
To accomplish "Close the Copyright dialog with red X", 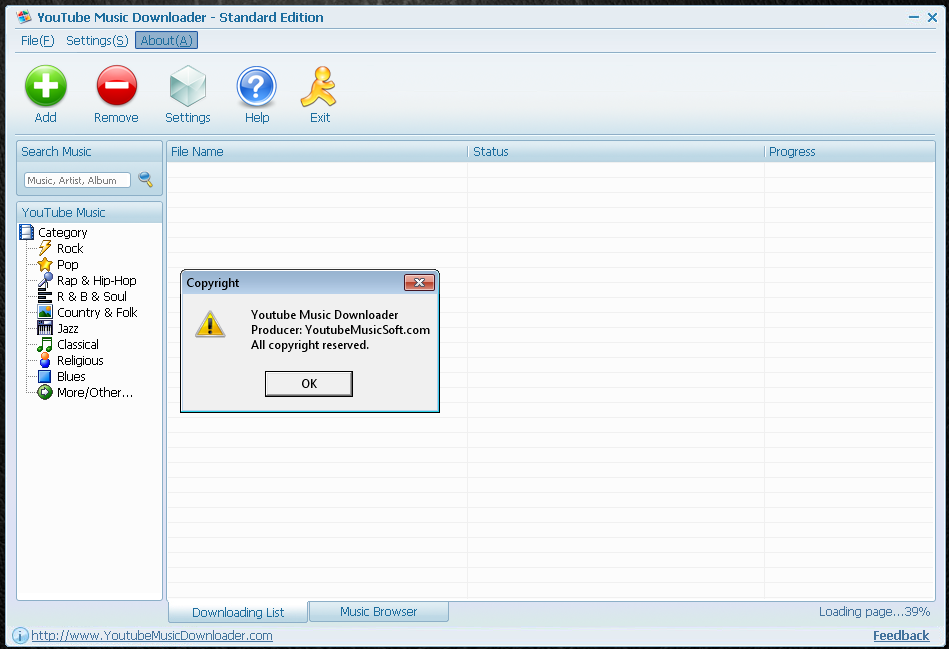I will point(419,283).
